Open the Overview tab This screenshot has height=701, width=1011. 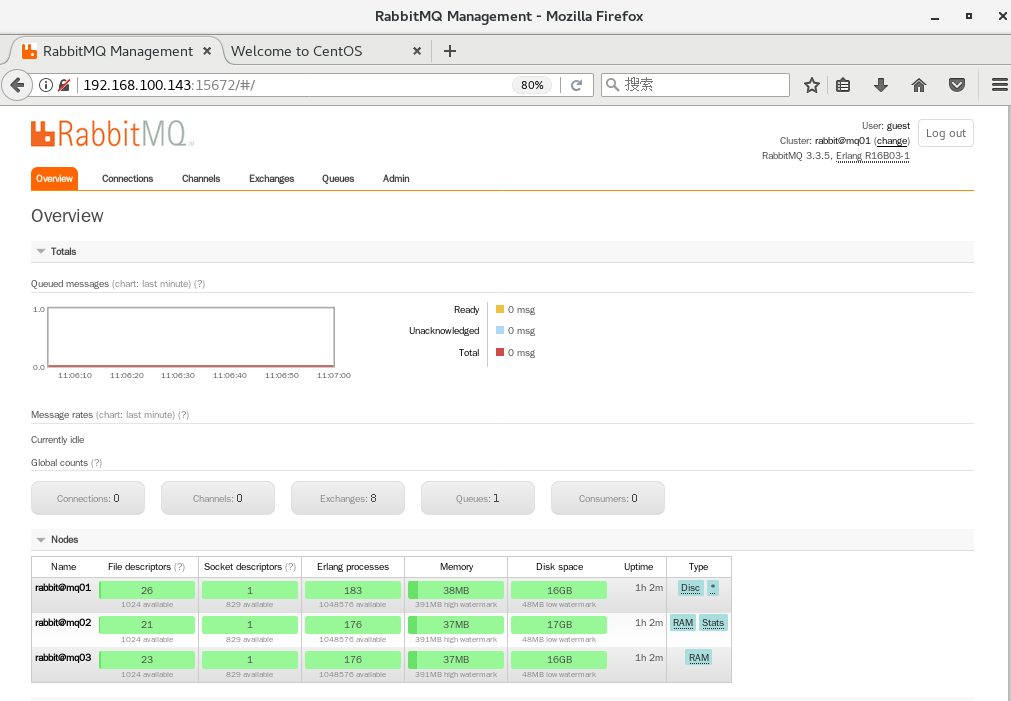click(54, 179)
